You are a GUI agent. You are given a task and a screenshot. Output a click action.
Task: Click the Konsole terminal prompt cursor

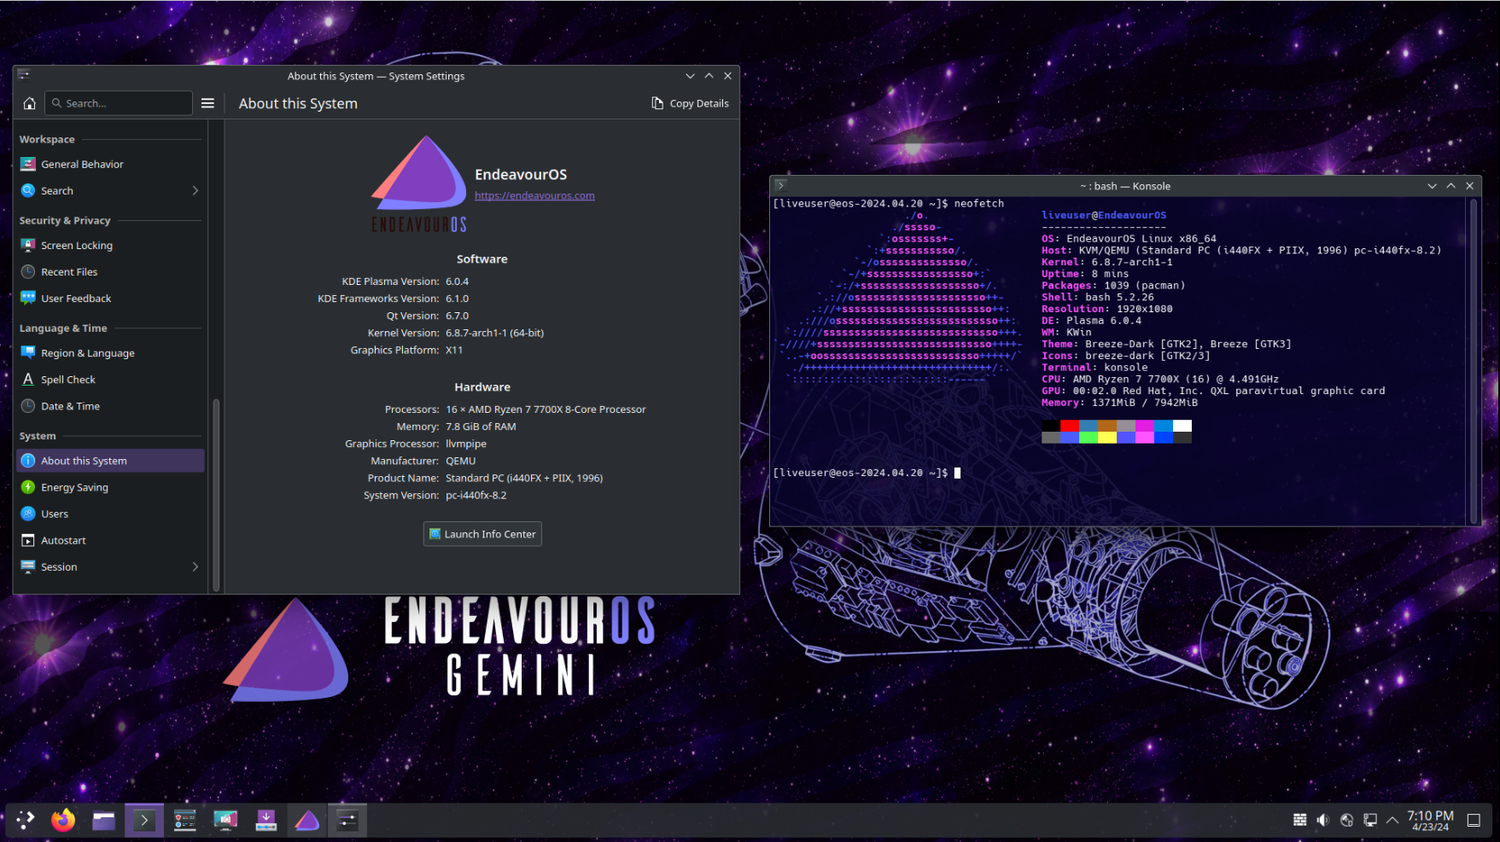(x=957, y=473)
